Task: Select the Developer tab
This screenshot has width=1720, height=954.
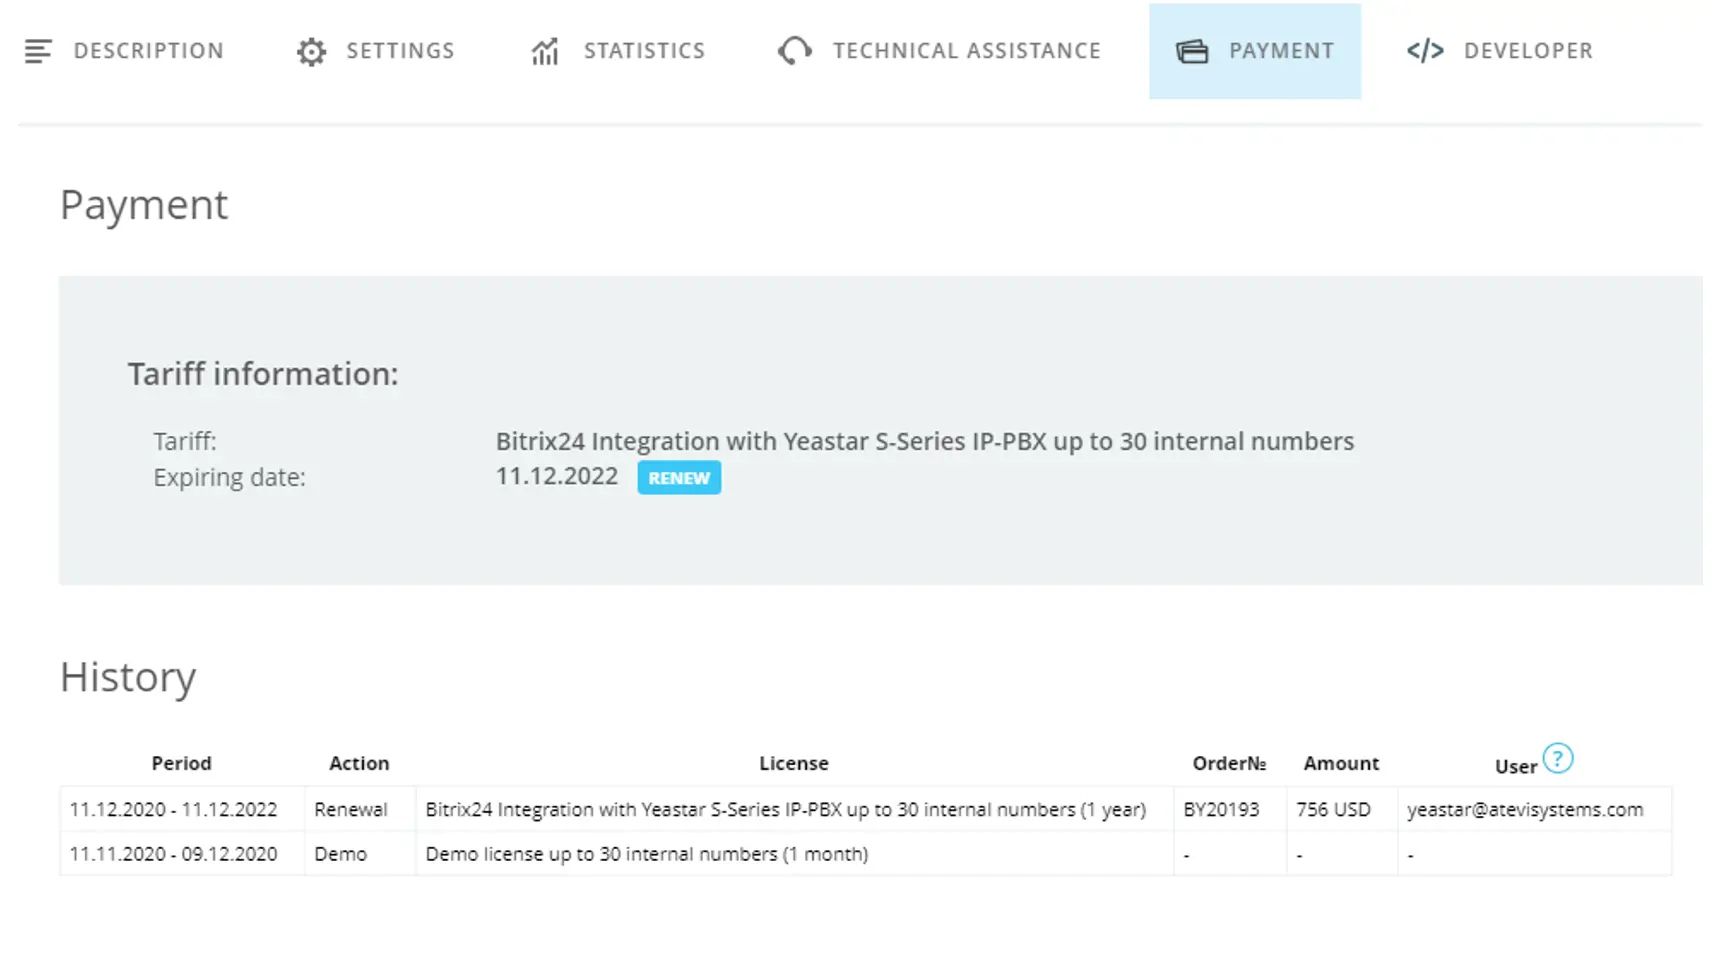Action: point(1527,51)
